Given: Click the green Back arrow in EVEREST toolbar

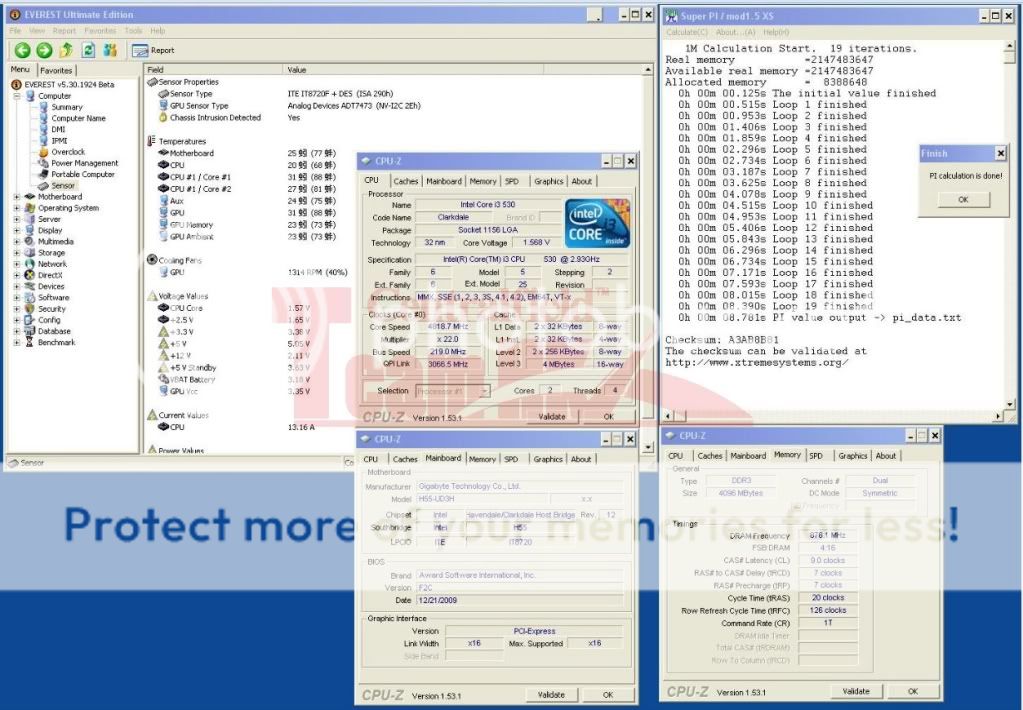Looking at the screenshot, I should pos(22,50).
